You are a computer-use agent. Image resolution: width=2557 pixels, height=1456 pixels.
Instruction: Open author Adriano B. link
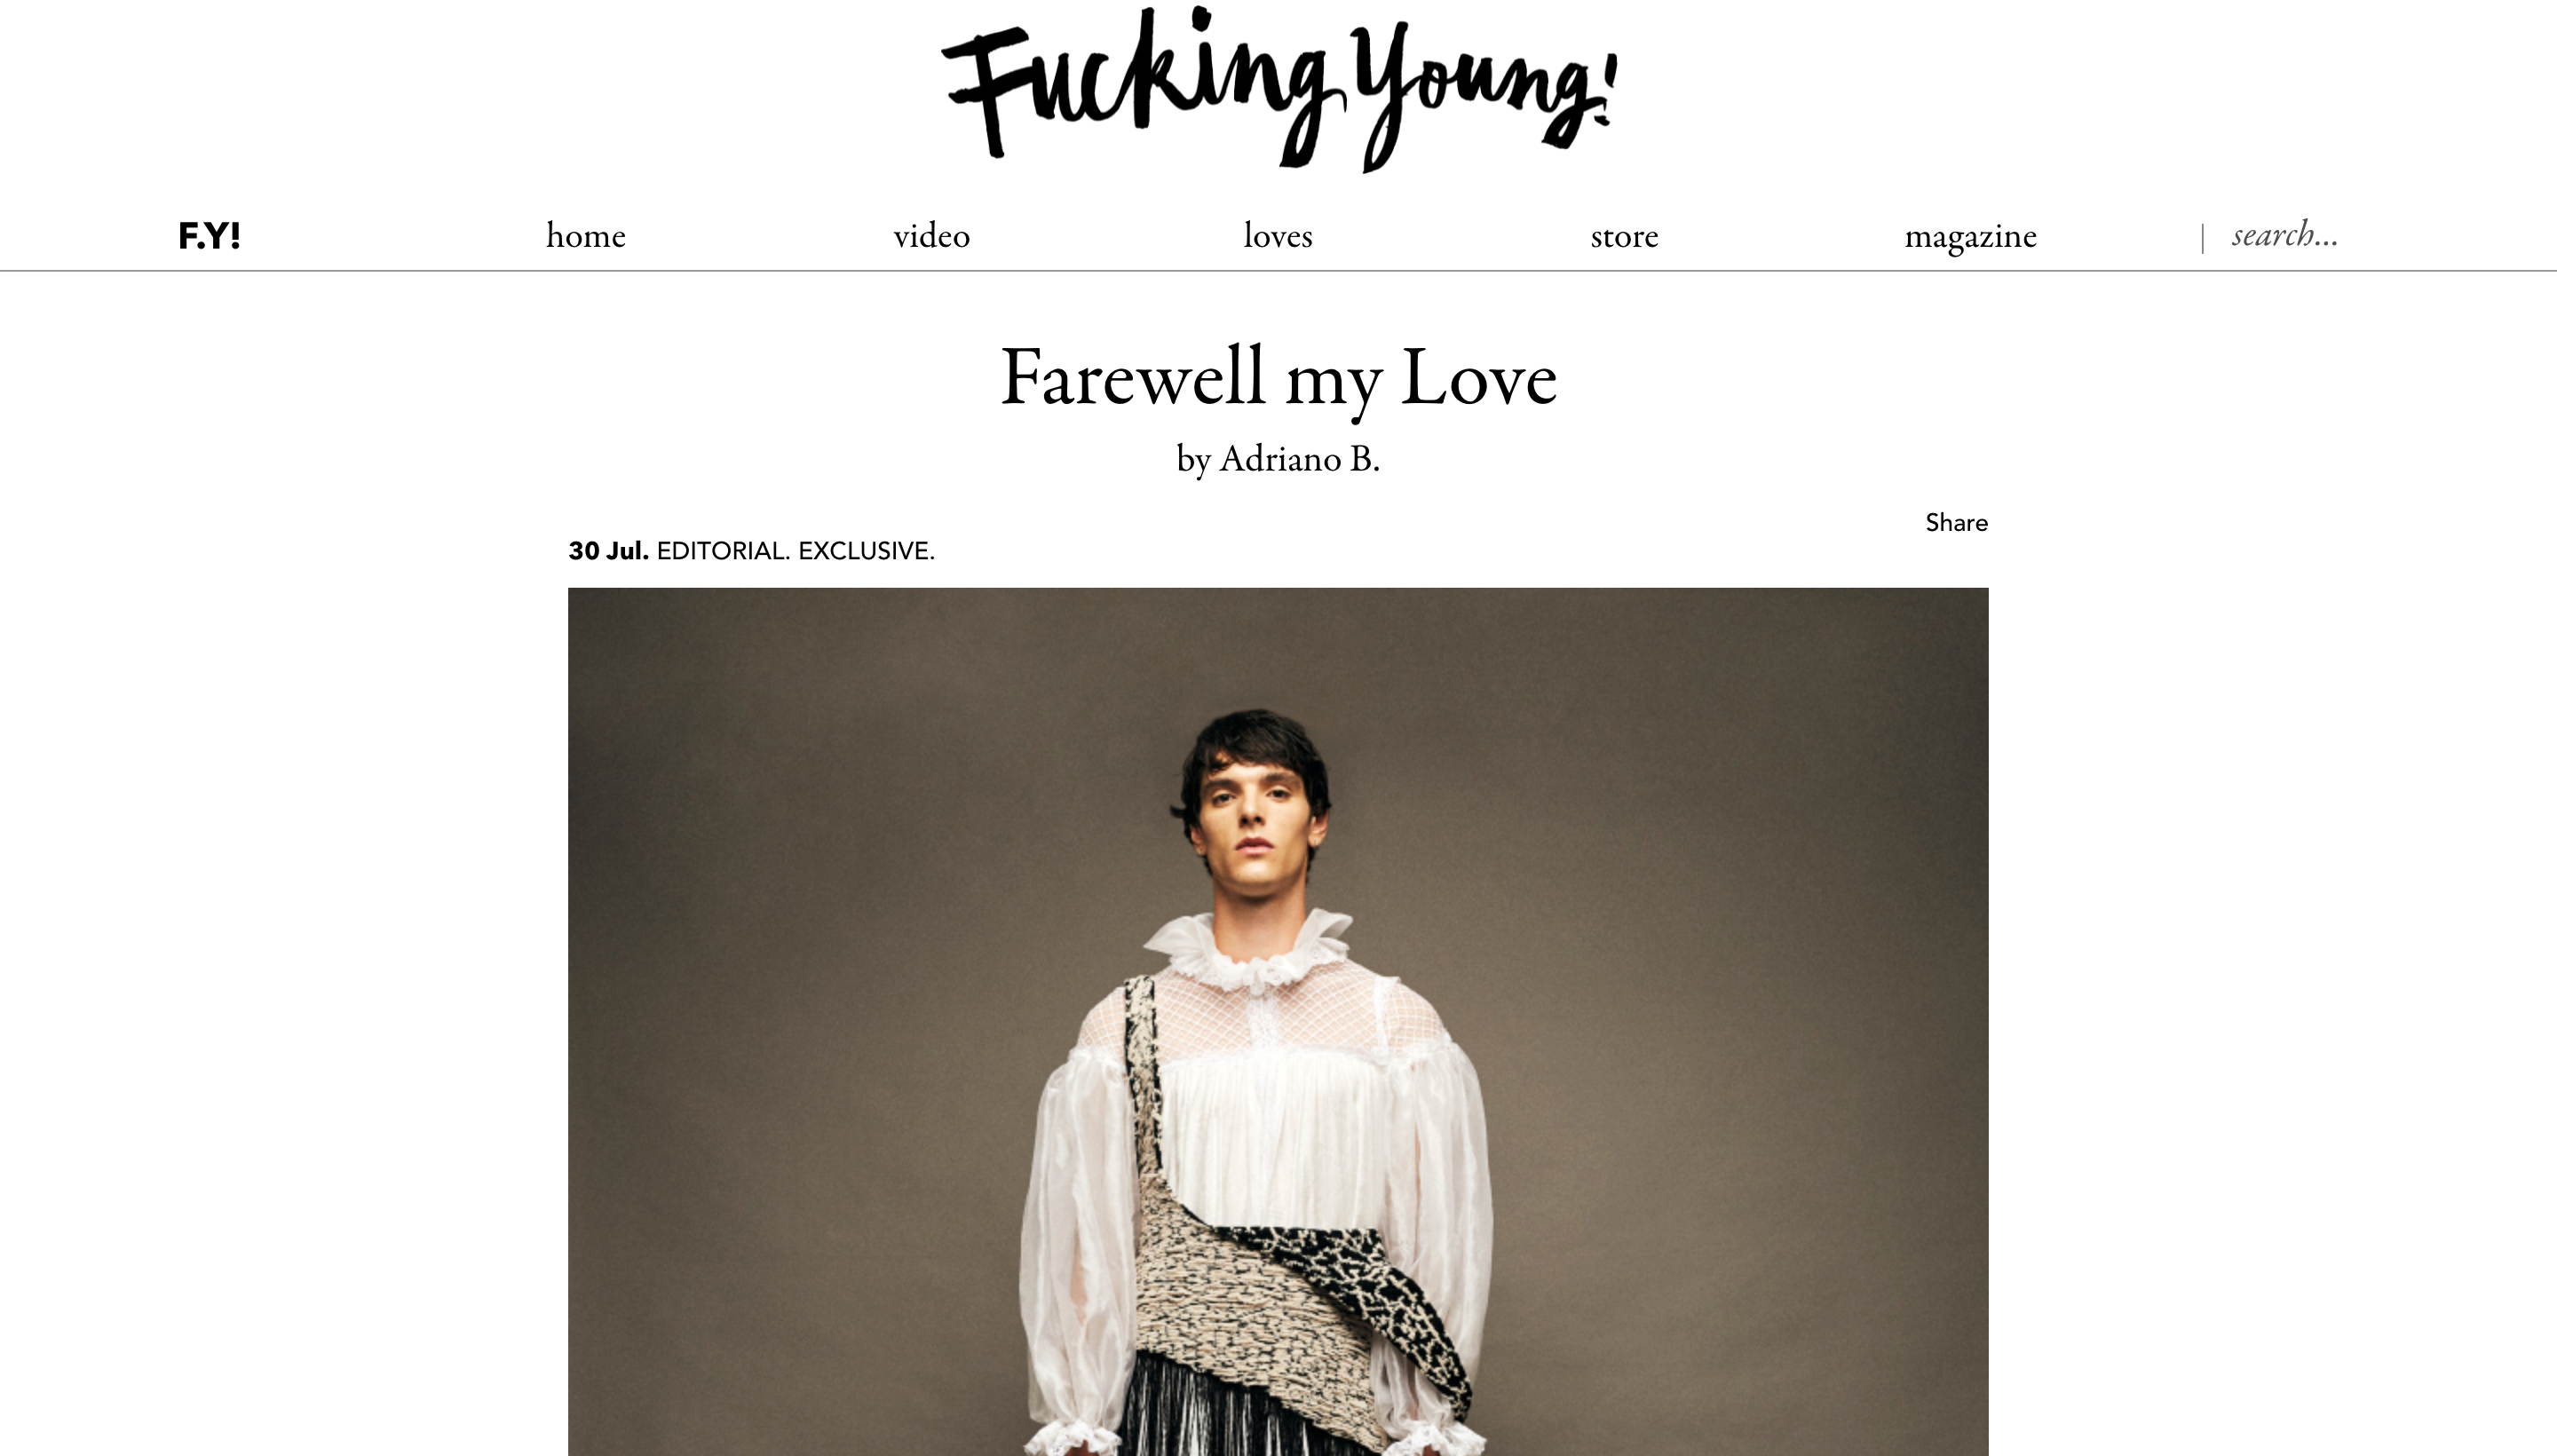(1298, 459)
